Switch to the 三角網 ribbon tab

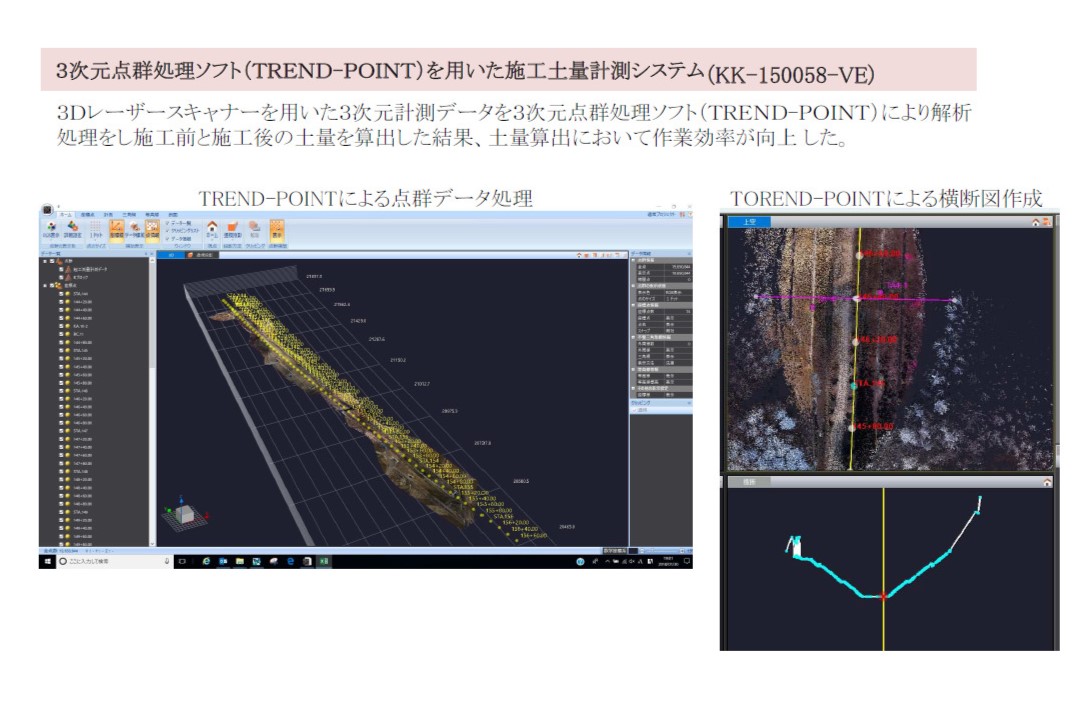click(x=130, y=215)
